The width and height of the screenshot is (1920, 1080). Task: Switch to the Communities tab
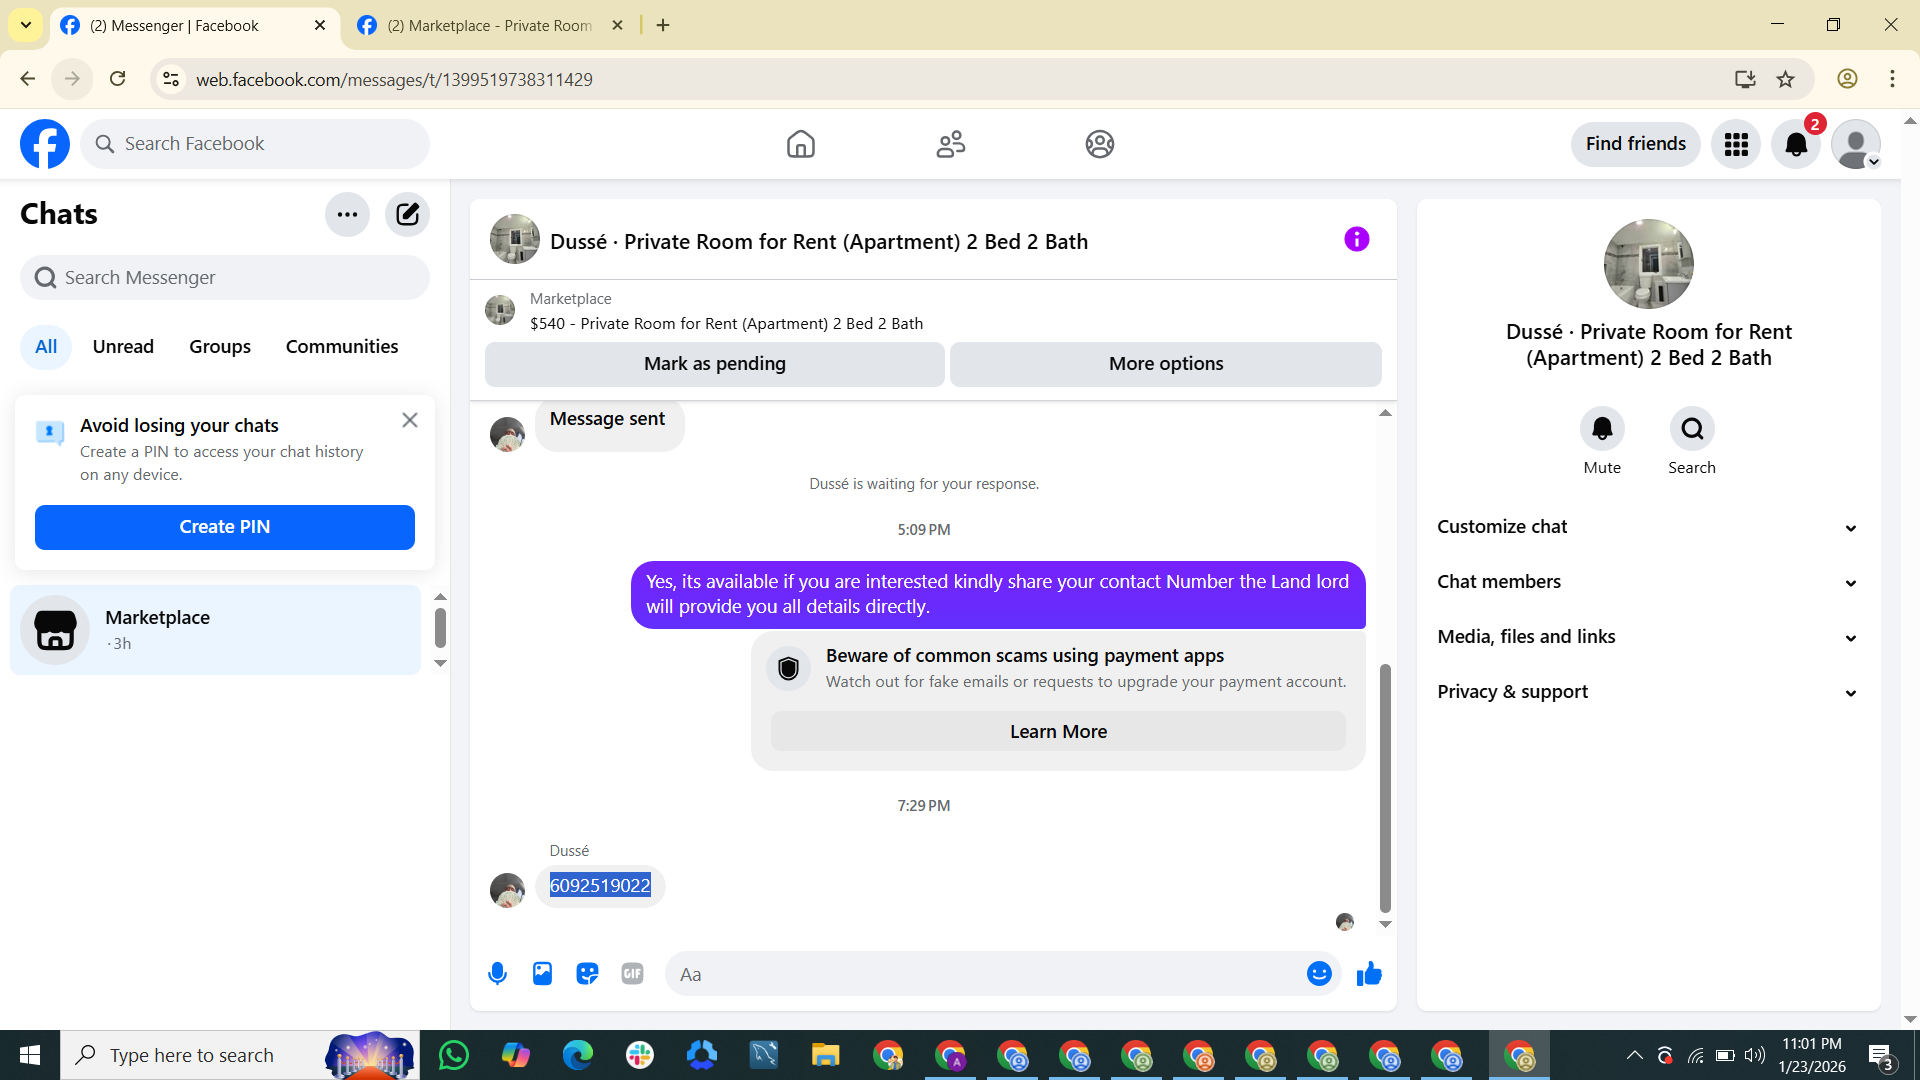[x=342, y=347]
